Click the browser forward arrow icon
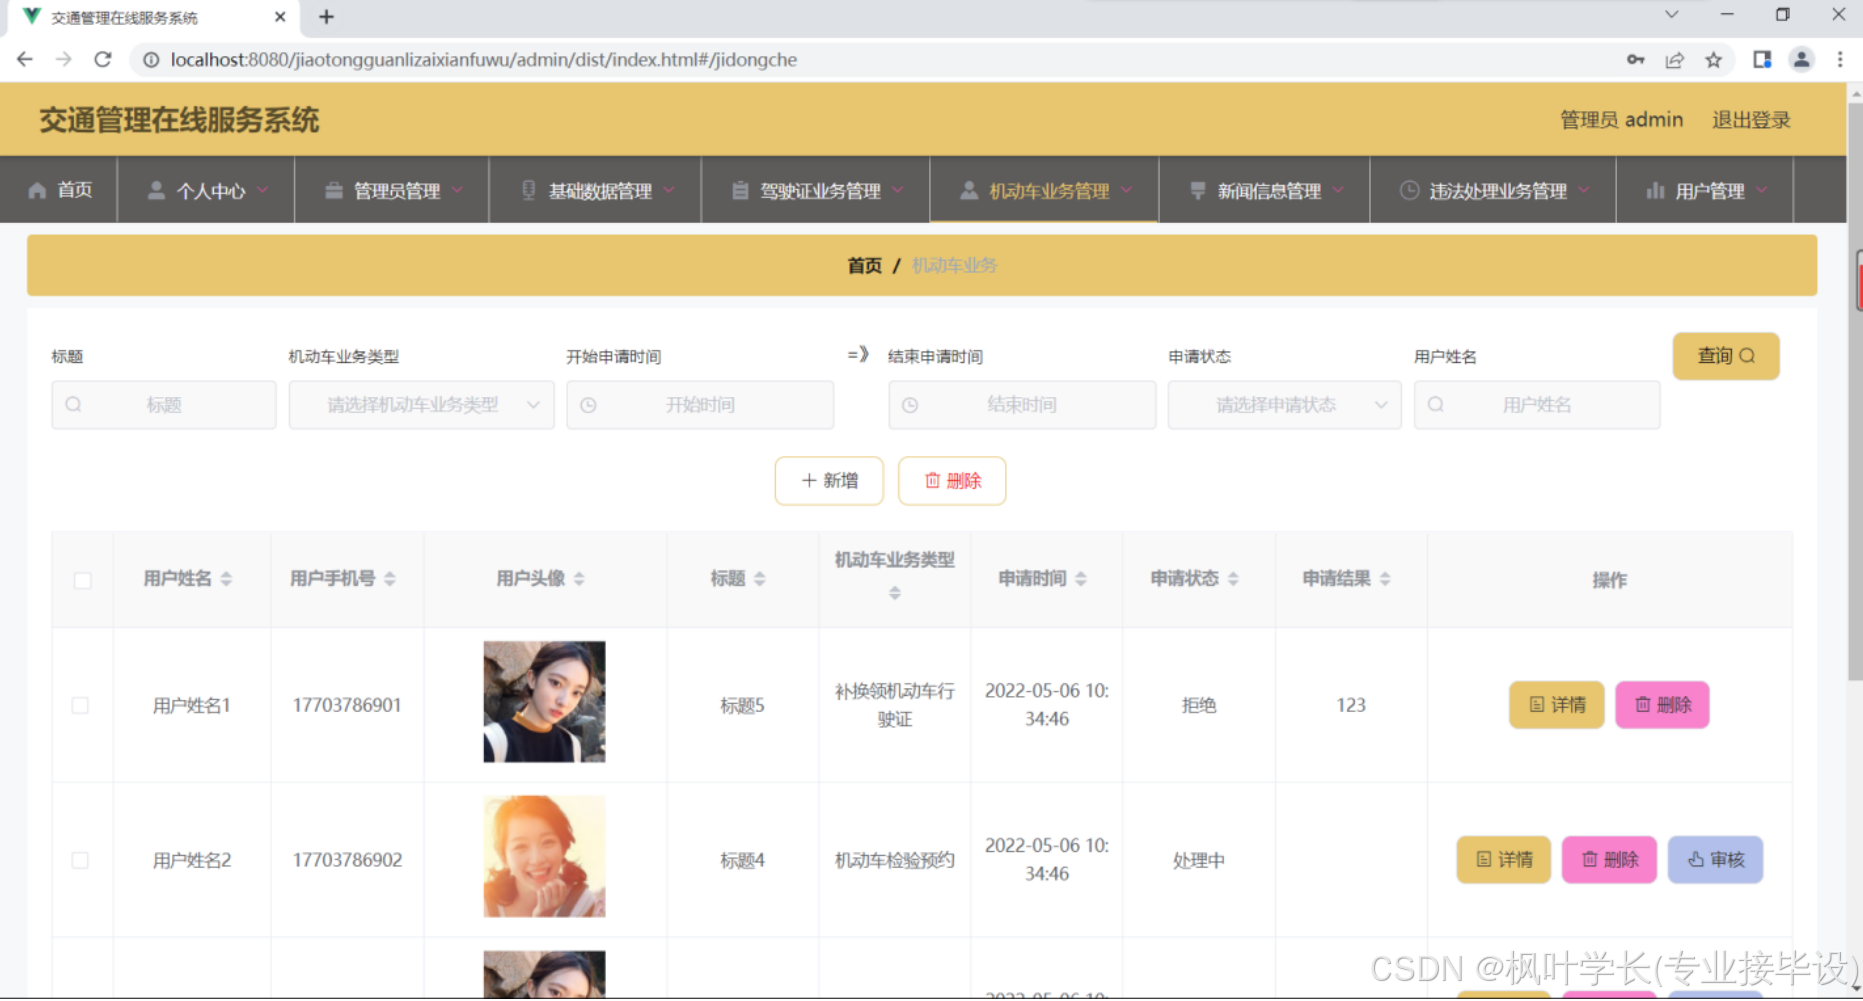This screenshot has height=1001, width=1863. (x=64, y=60)
